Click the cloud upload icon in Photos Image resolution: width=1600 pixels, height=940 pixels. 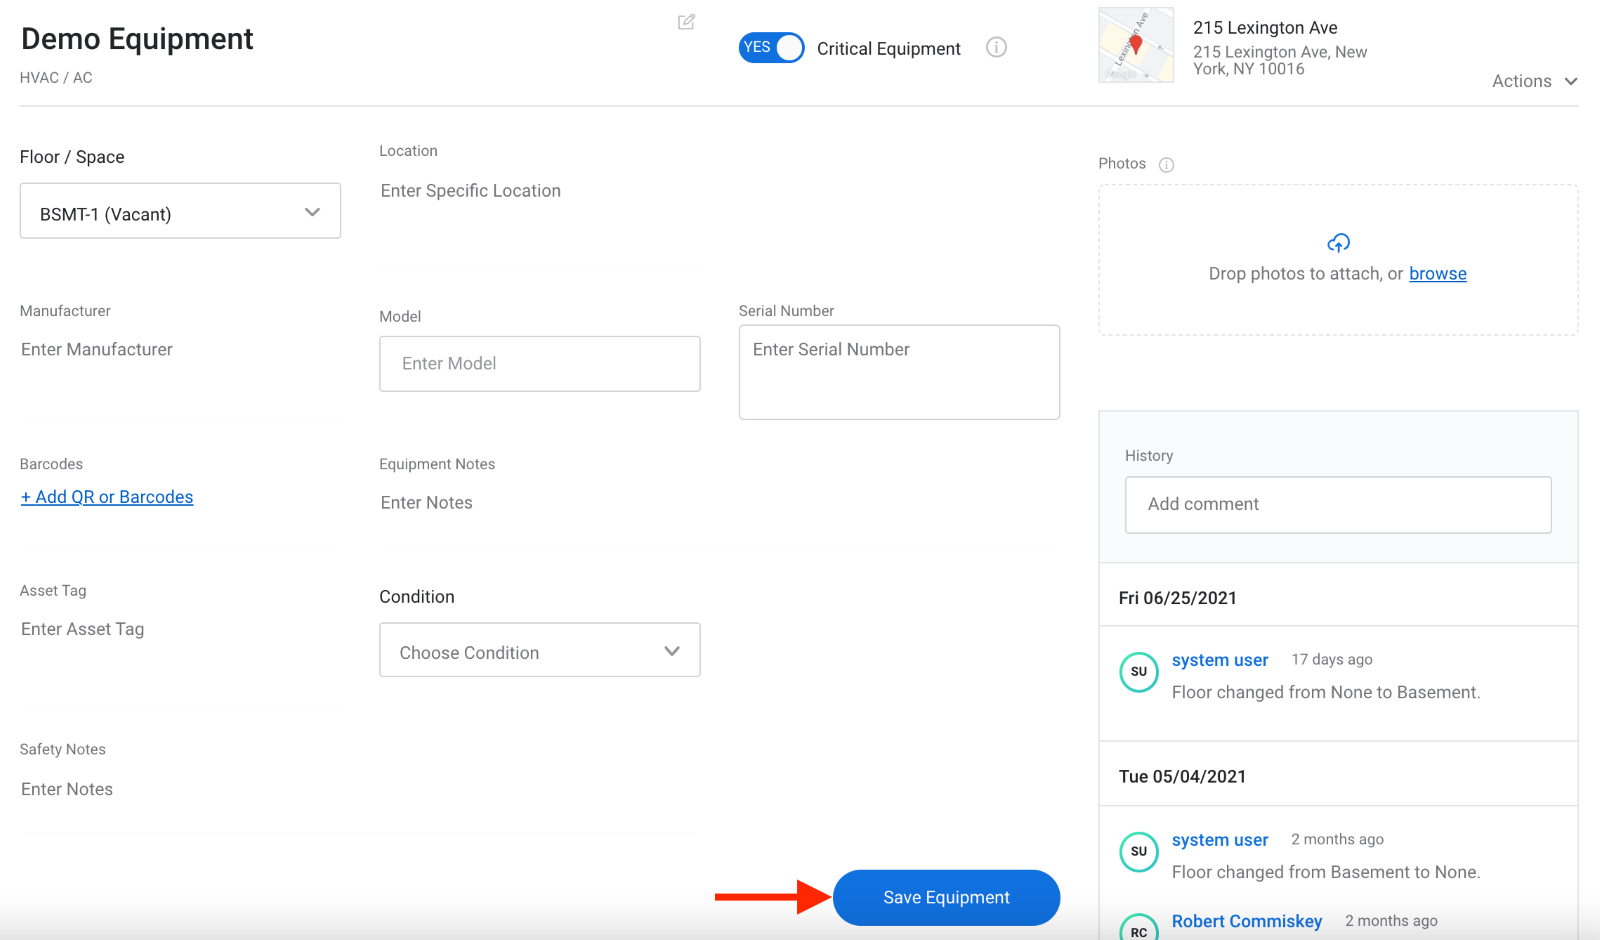(x=1338, y=243)
